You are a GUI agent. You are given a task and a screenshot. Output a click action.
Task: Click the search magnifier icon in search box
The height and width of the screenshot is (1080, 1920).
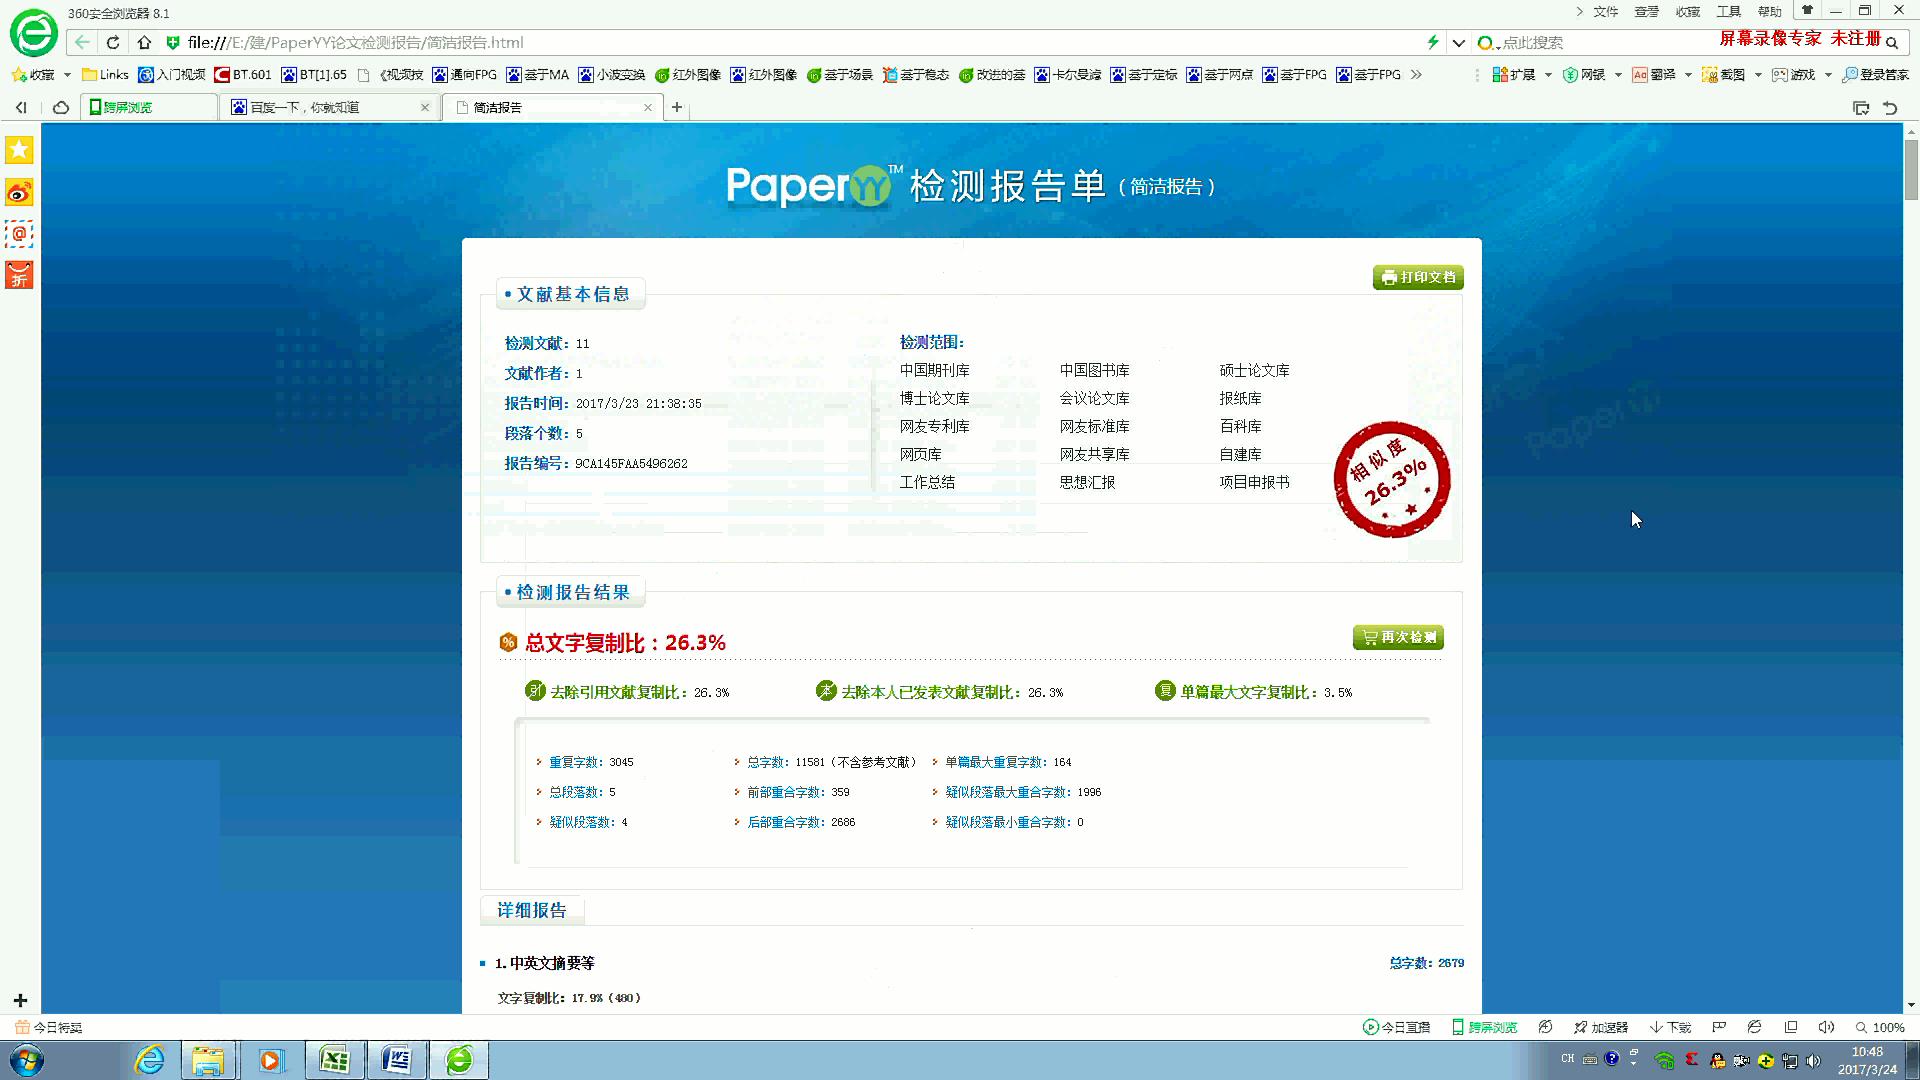tap(1892, 43)
